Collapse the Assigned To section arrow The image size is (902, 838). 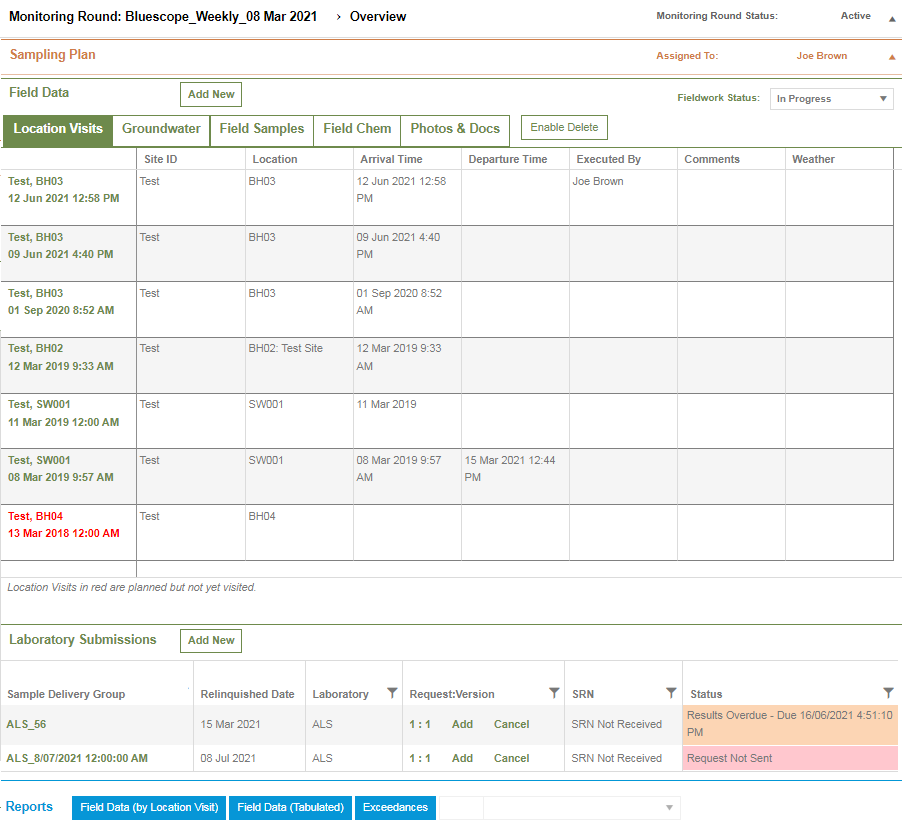tap(892, 56)
